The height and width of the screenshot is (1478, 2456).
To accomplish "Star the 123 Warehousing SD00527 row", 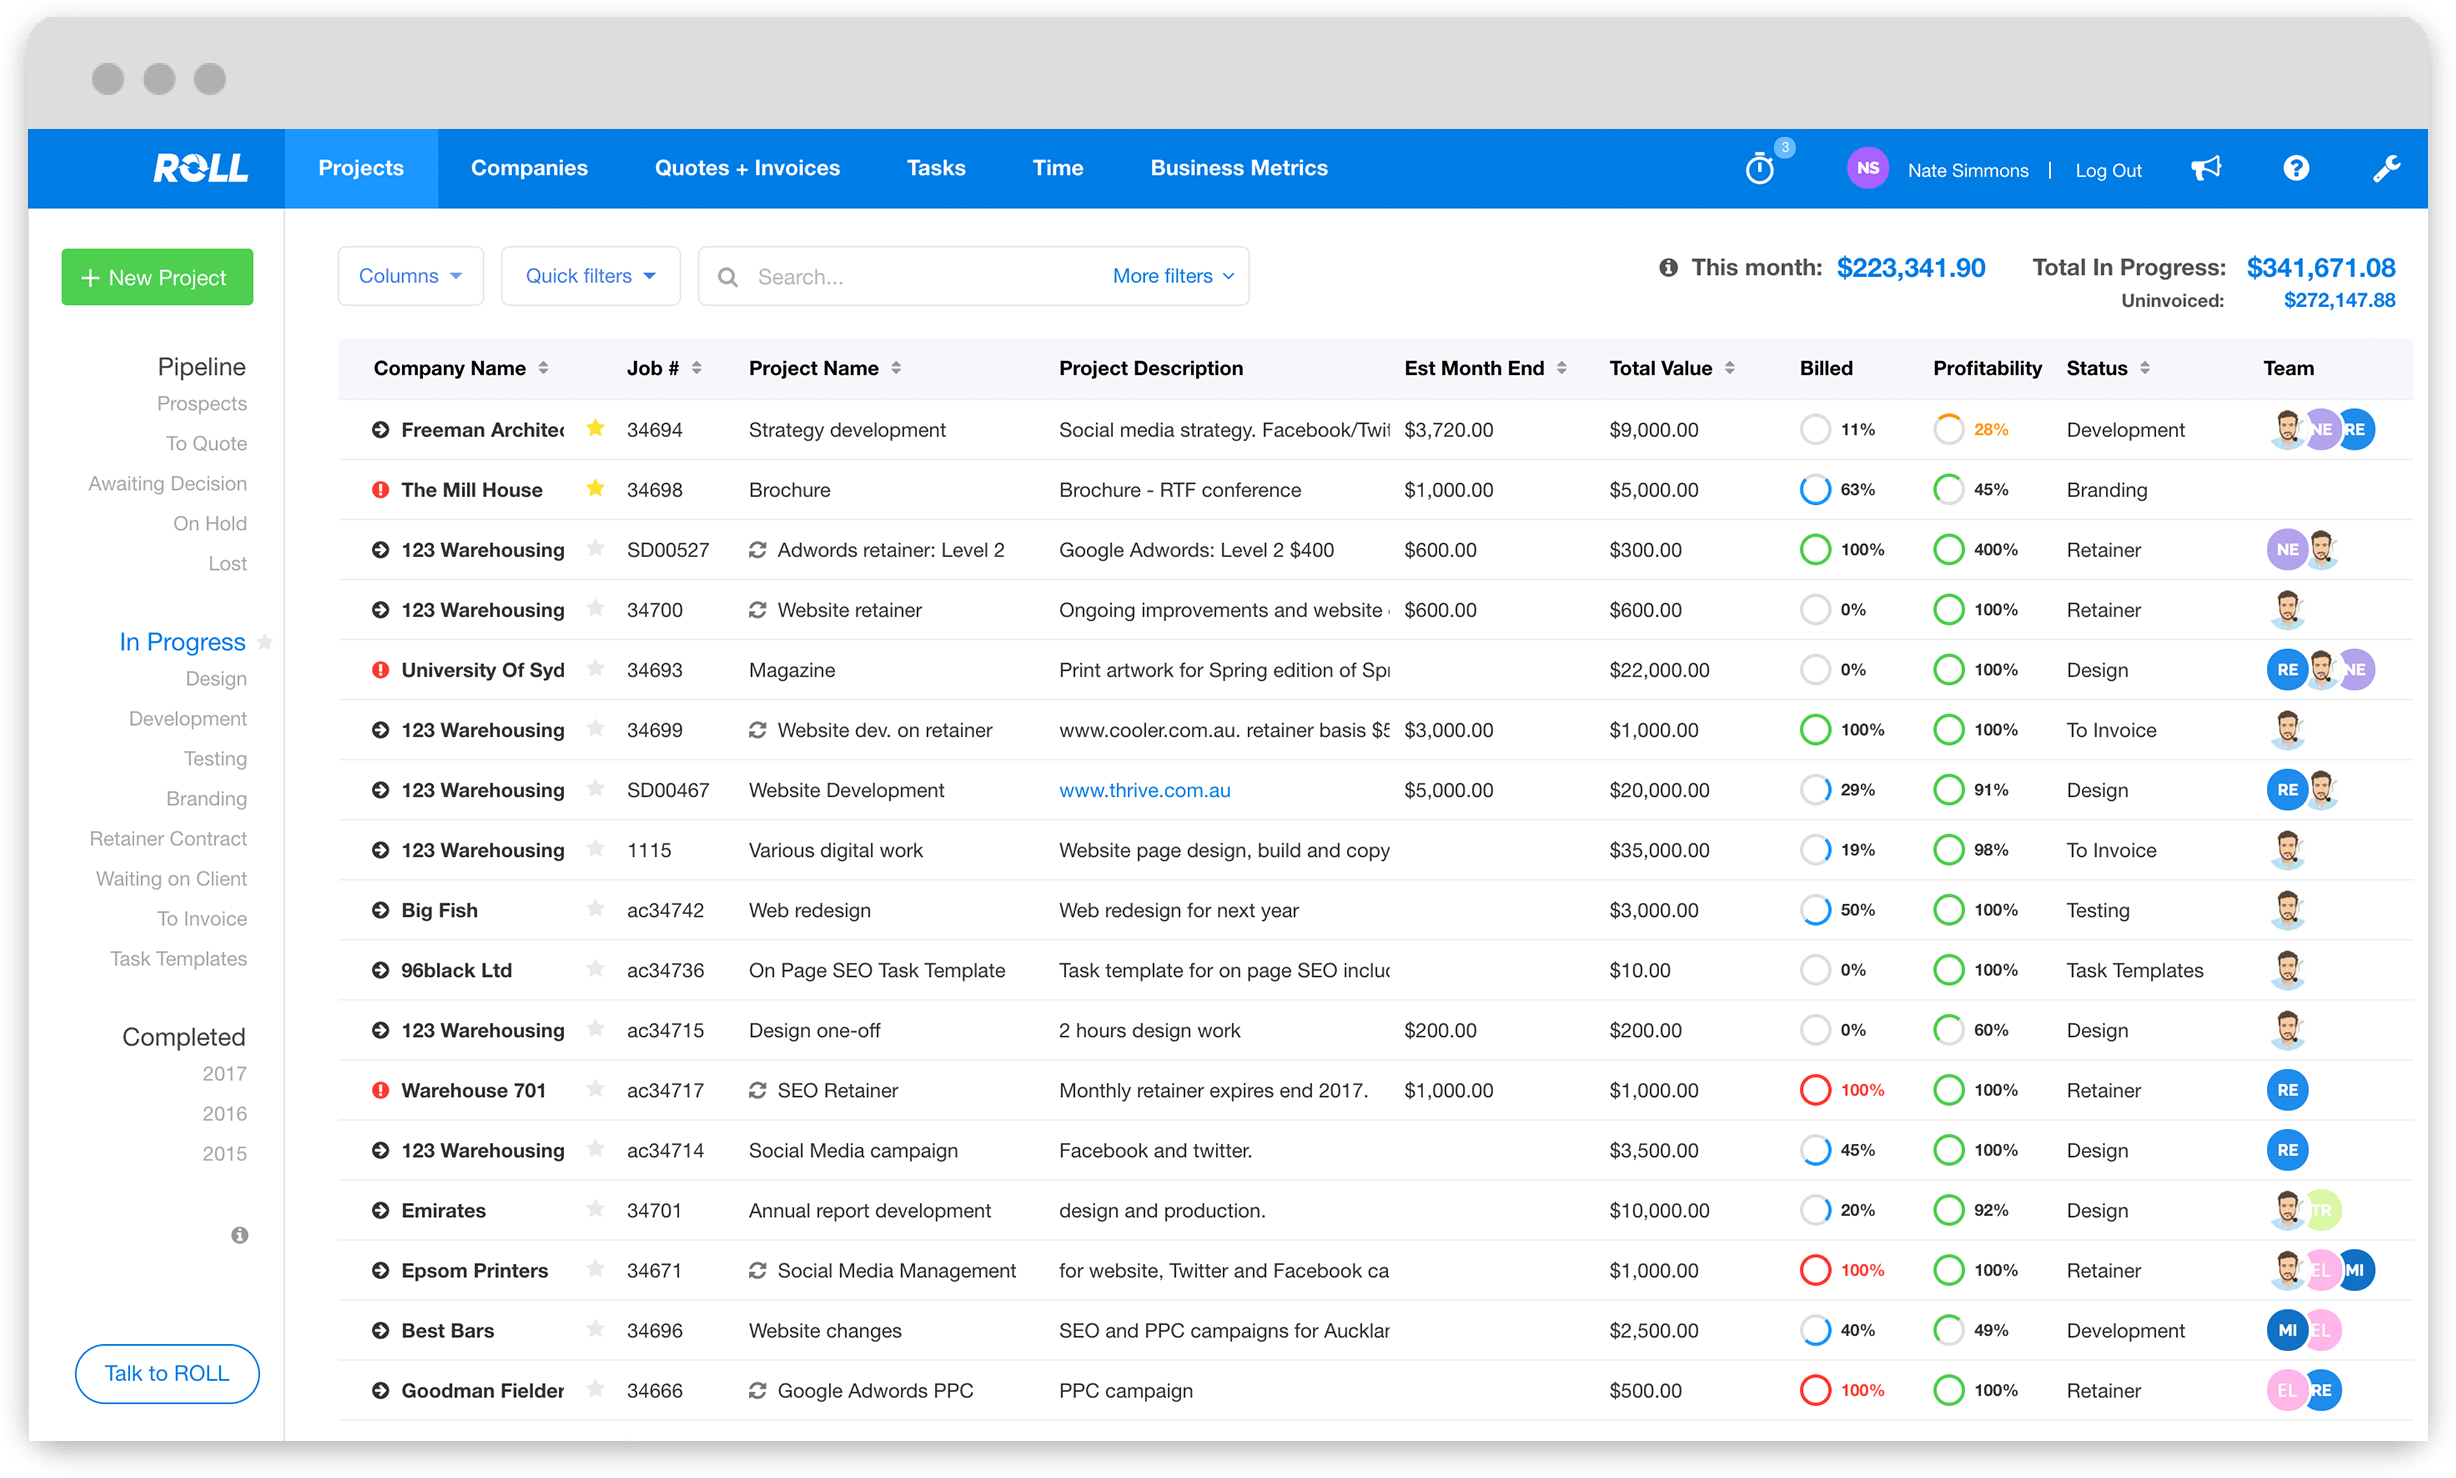I will click(x=595, y=548).
